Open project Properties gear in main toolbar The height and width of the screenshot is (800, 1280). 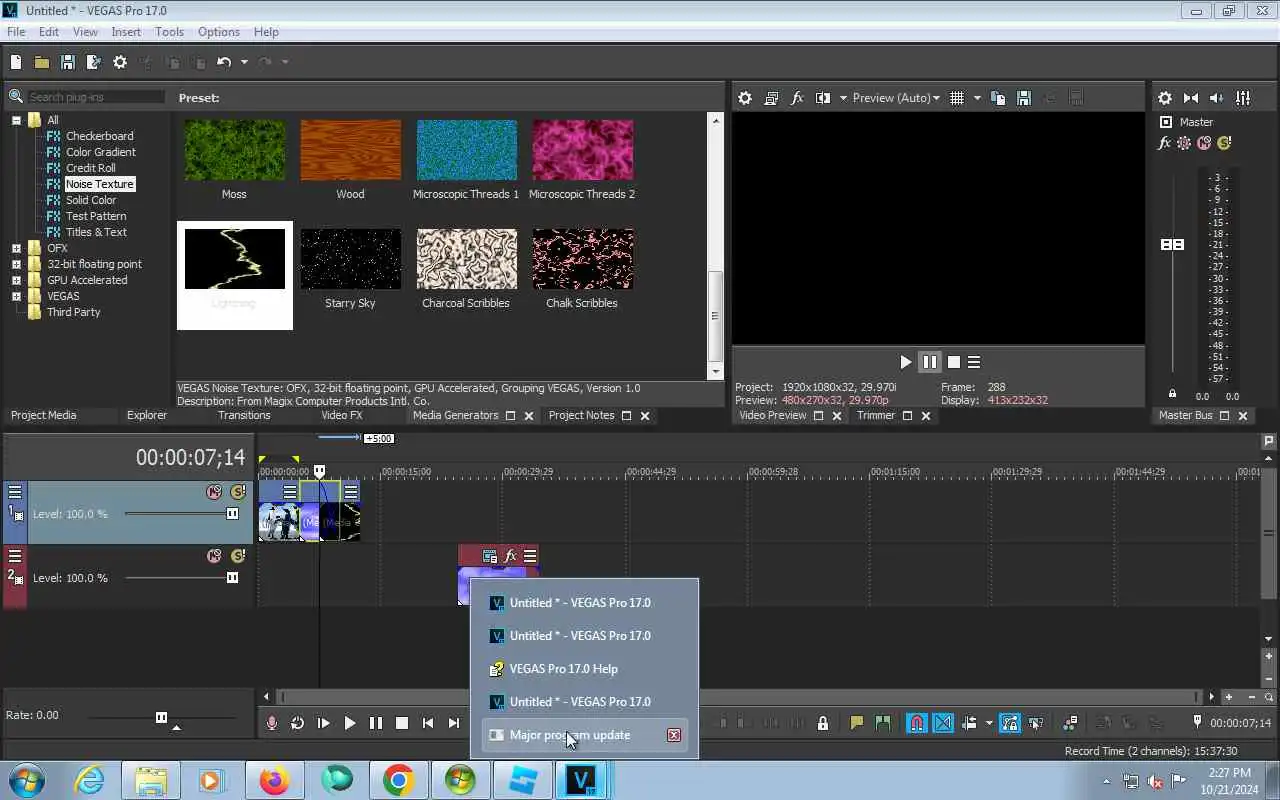point(120,62)
